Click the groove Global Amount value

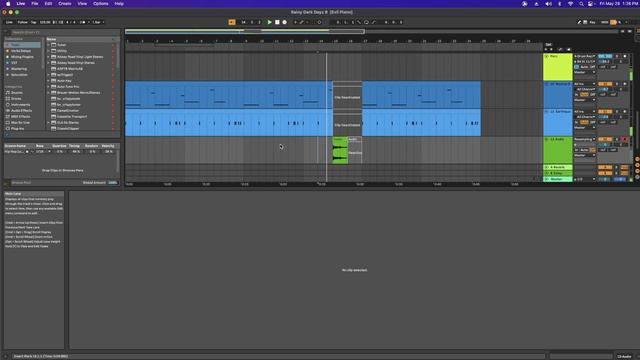click(113, 183)
